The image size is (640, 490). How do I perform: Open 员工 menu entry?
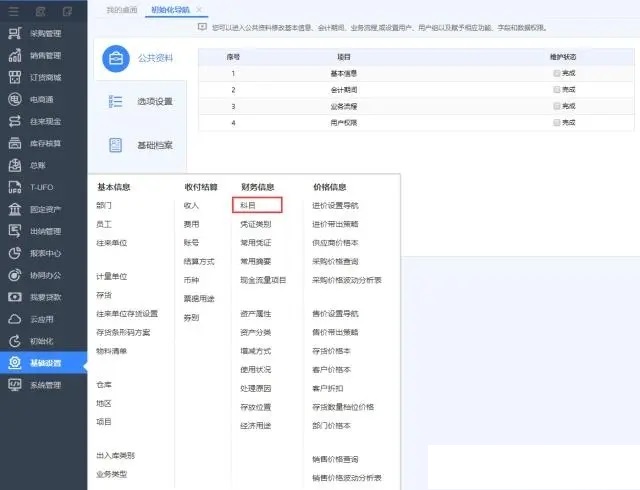[104, 224]
